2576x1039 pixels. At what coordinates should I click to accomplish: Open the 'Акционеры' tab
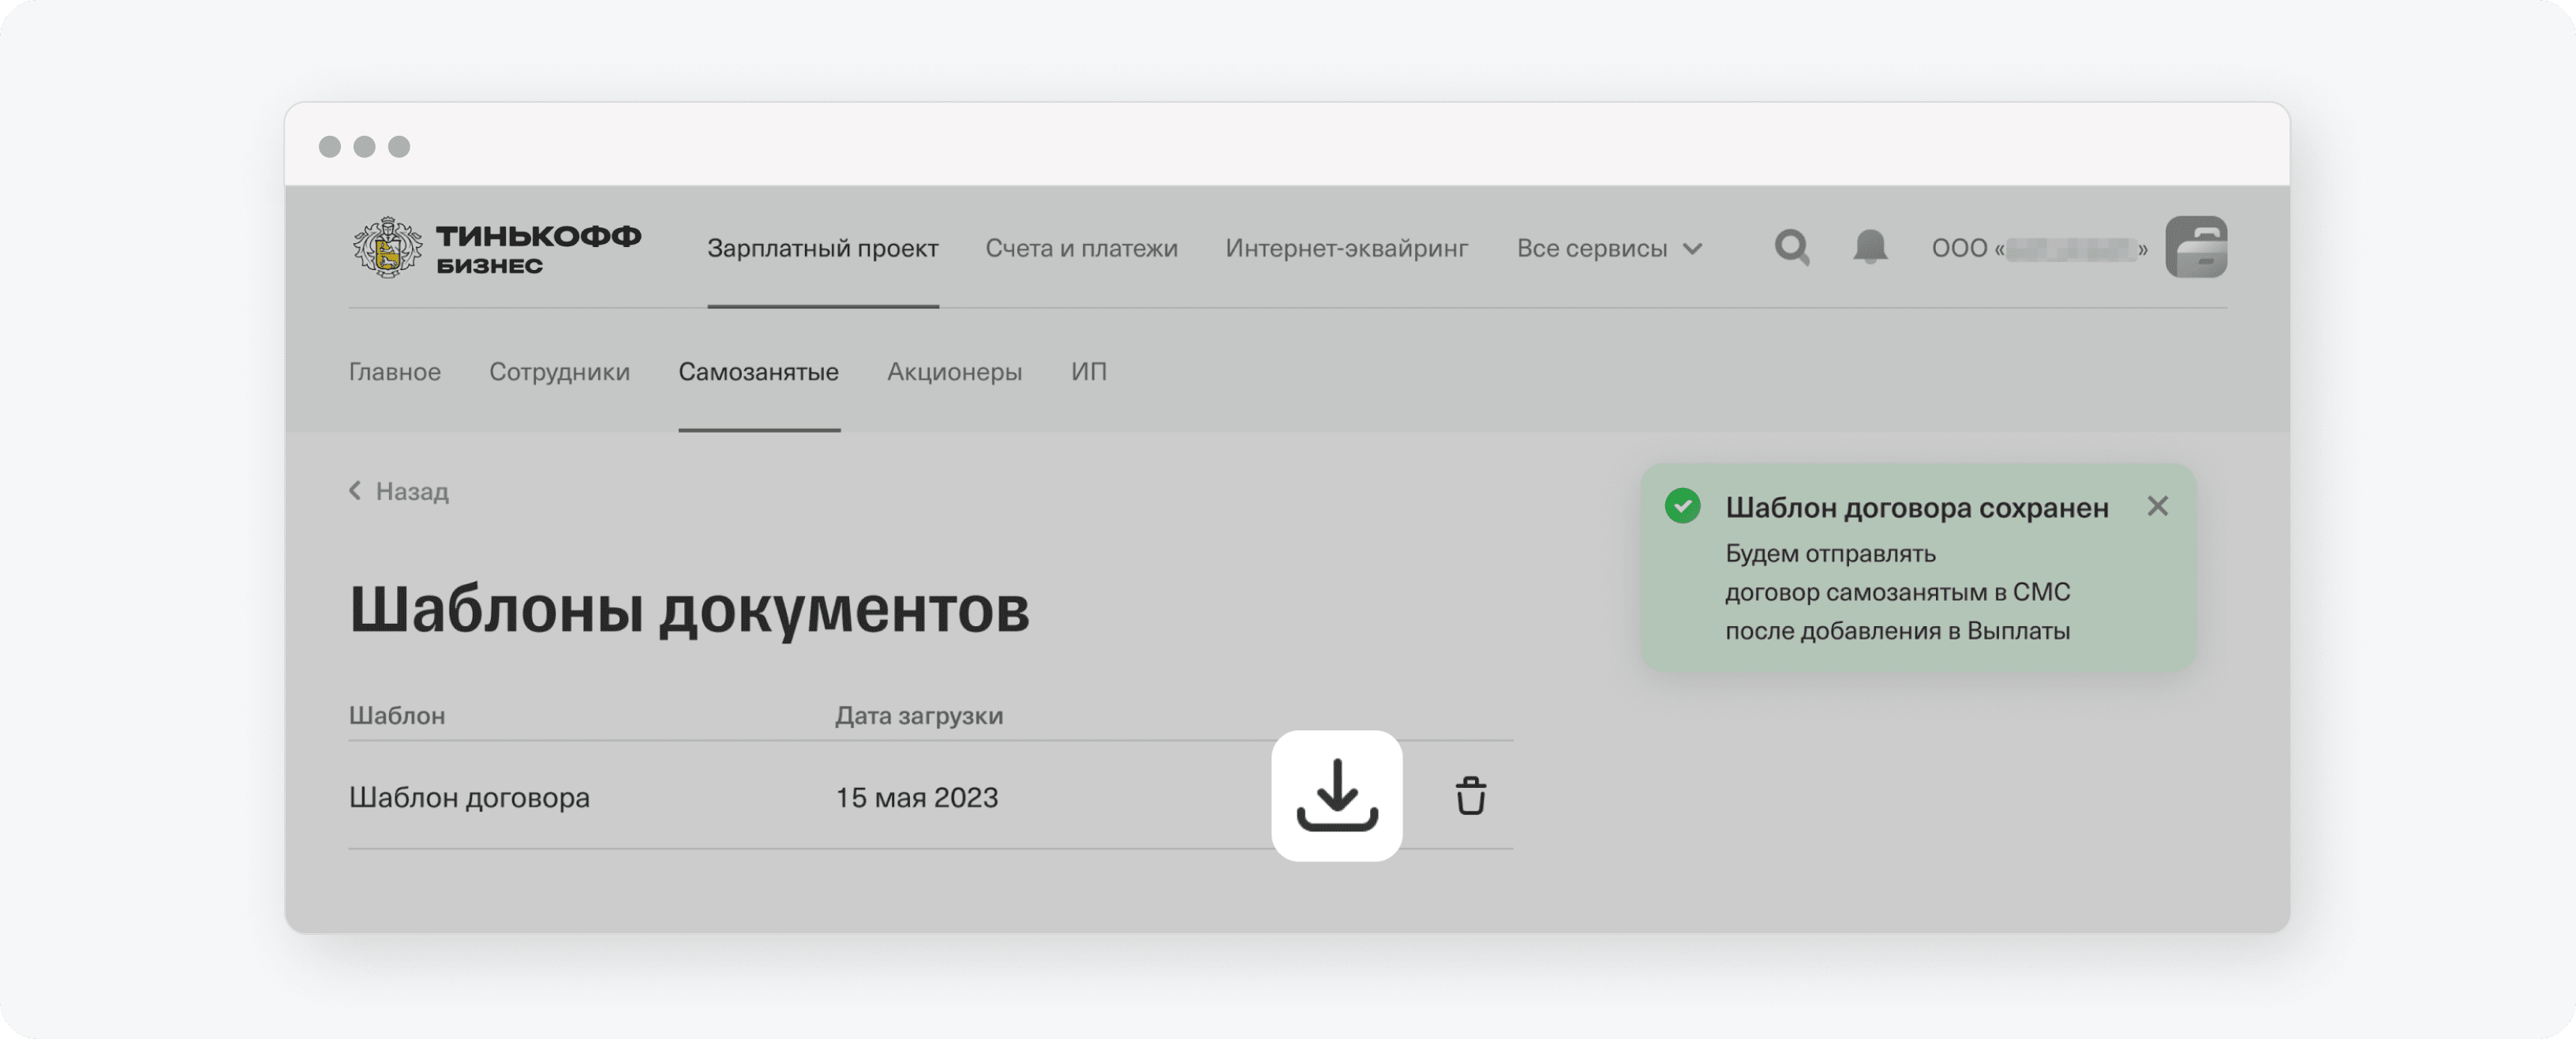point(954,372)
